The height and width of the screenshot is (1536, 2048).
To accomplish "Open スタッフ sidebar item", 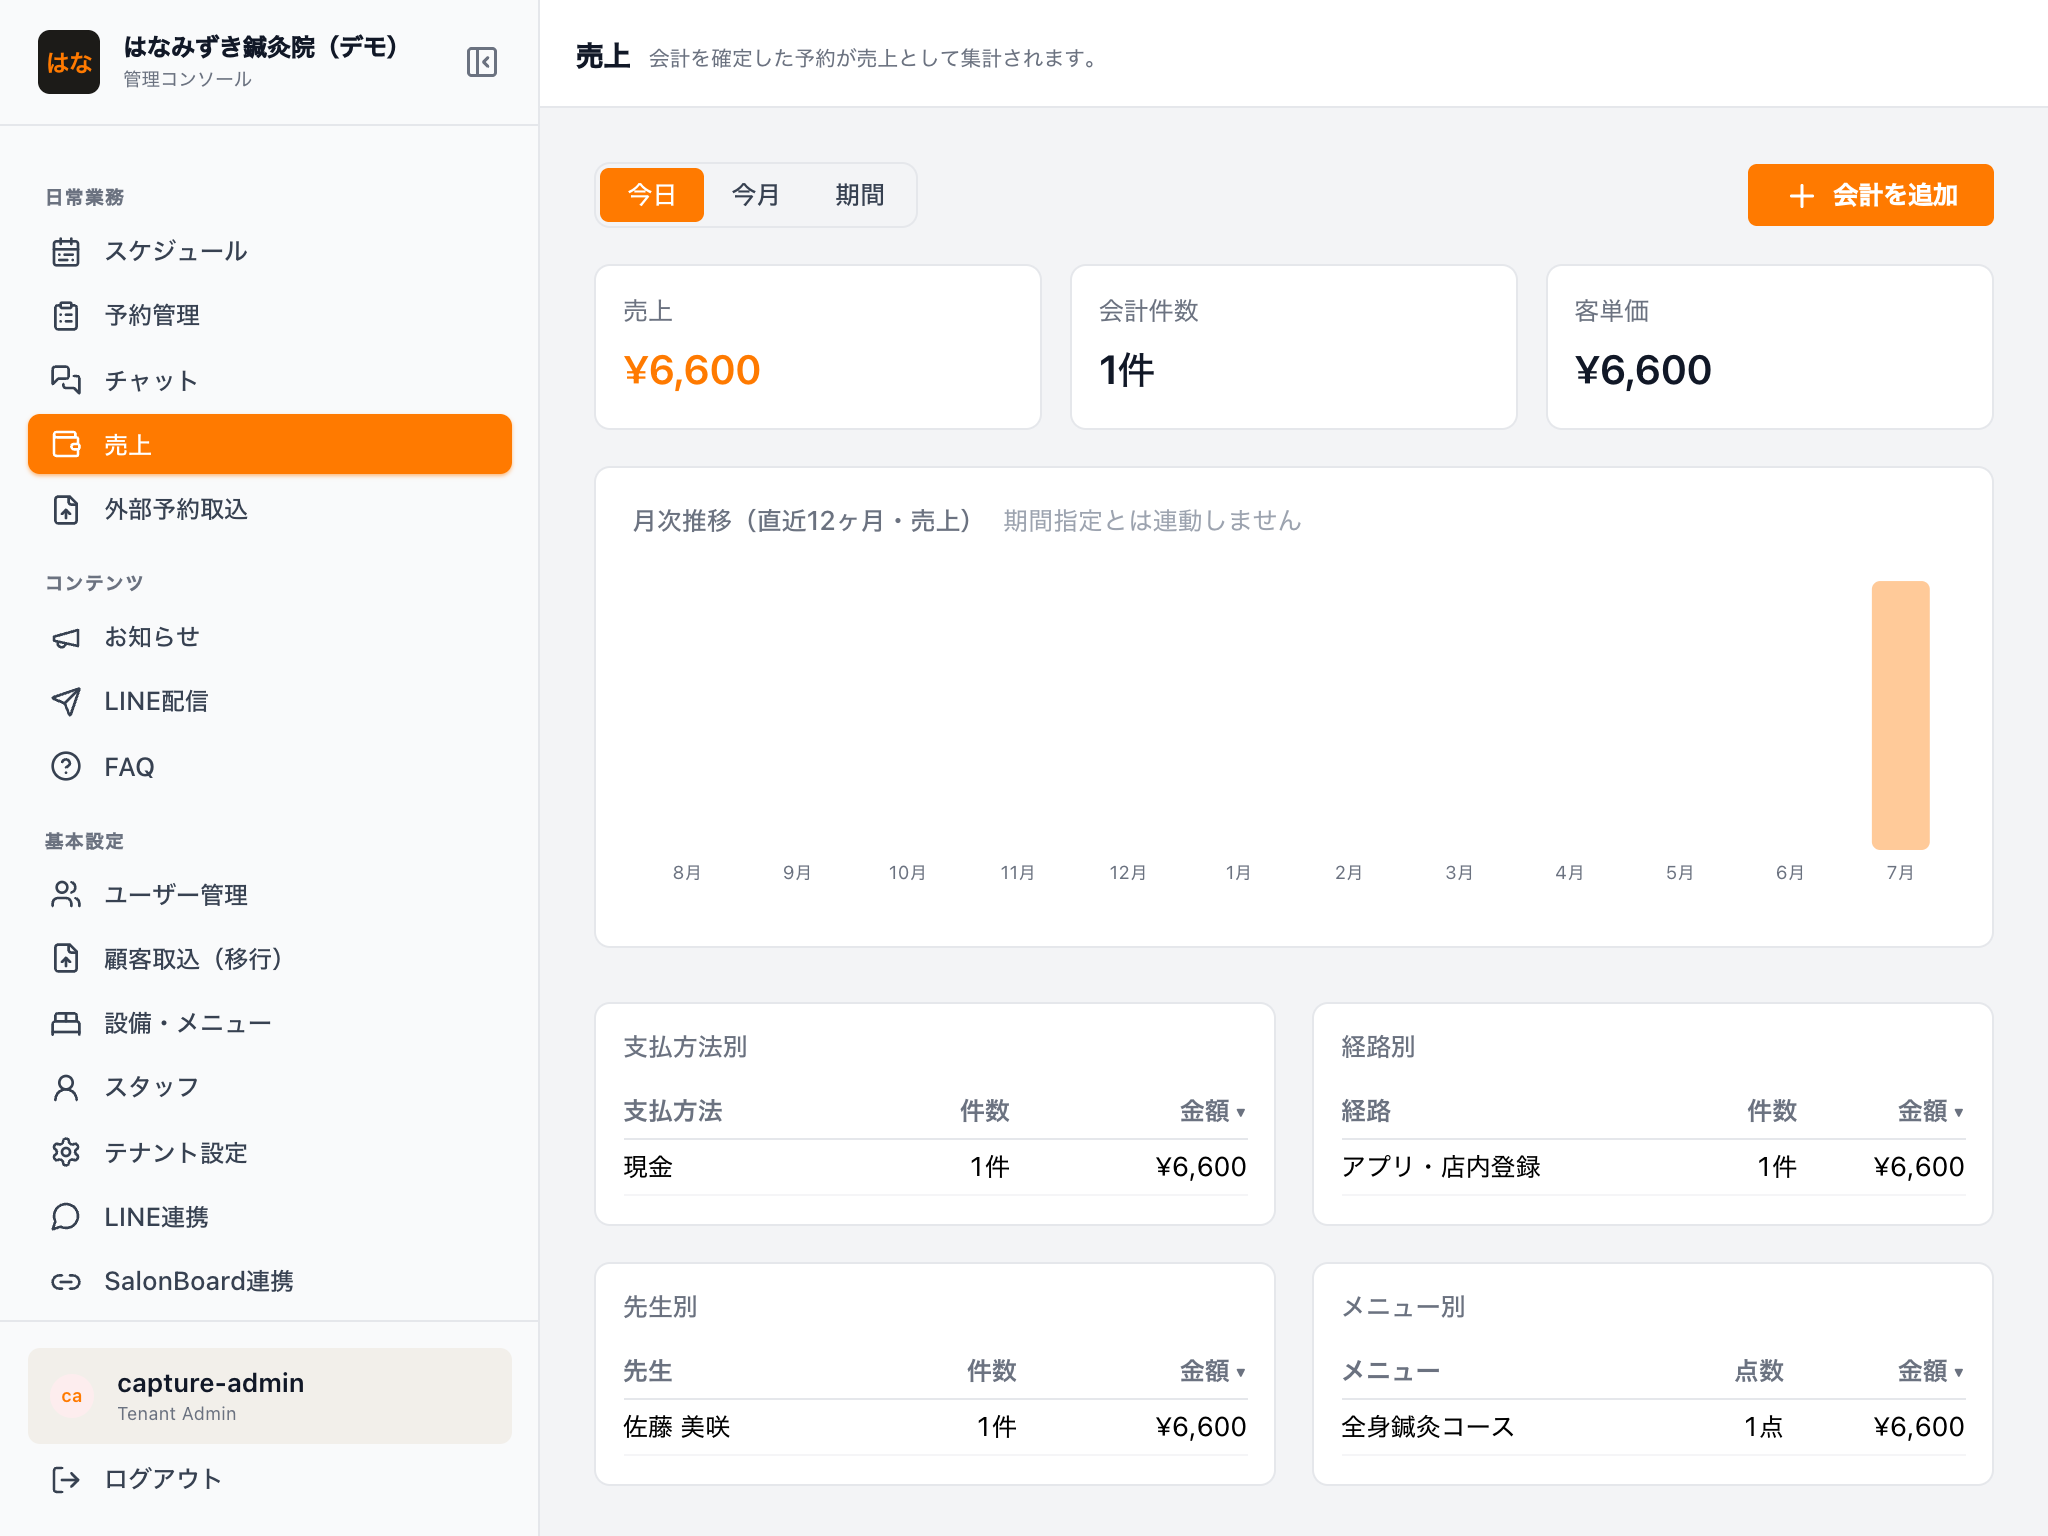I will (x=270, y=1087).
